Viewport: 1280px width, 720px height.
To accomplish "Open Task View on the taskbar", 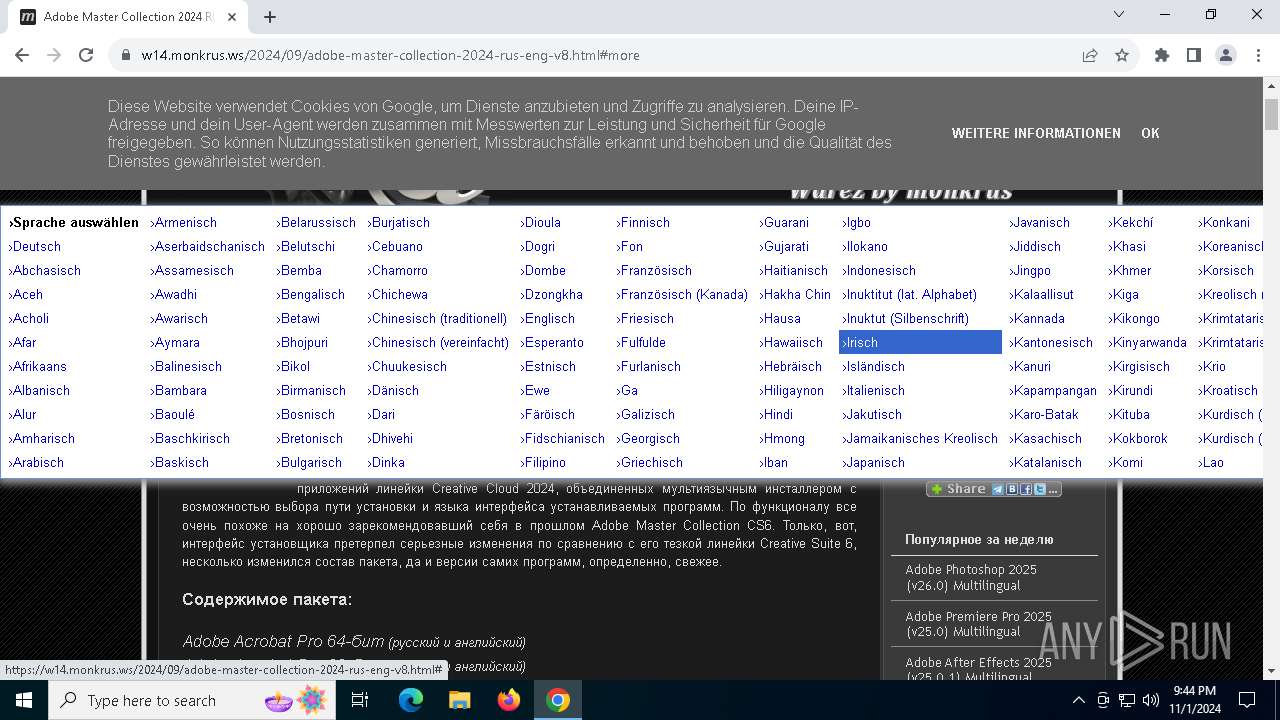I will (x=360, y=700).
